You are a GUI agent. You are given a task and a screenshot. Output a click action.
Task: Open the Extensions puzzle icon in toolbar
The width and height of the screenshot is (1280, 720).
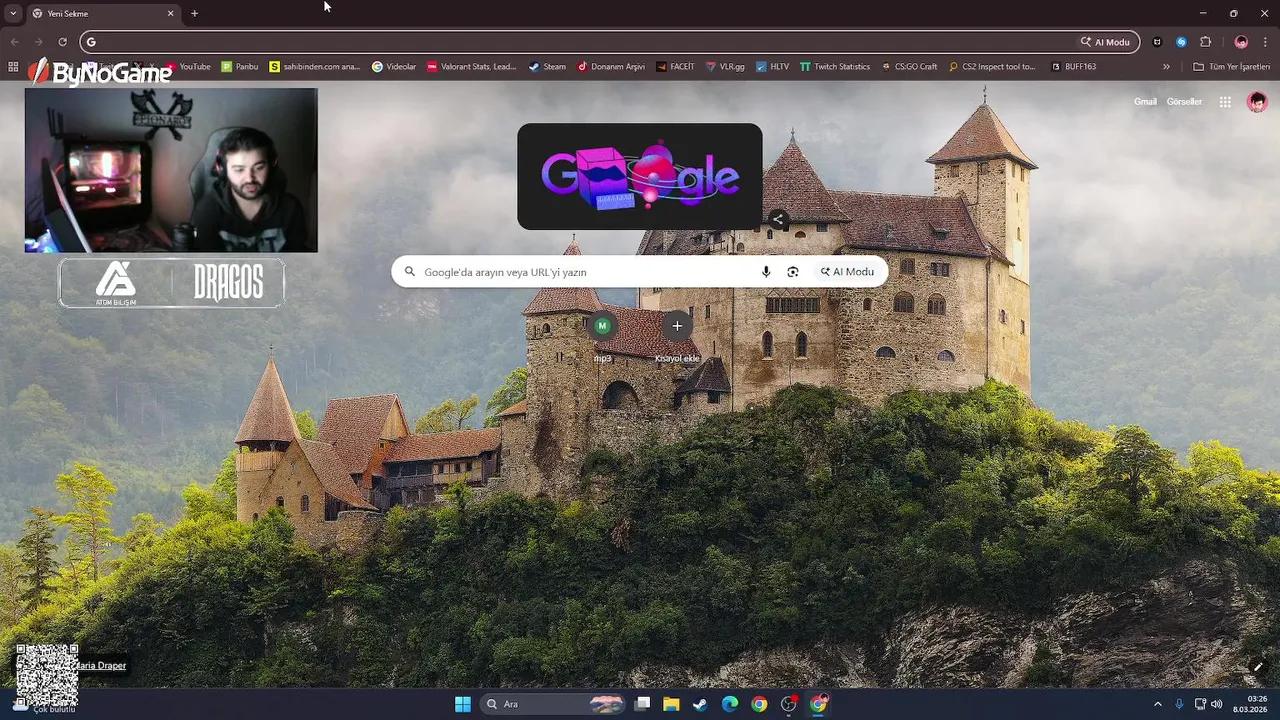1205,42
